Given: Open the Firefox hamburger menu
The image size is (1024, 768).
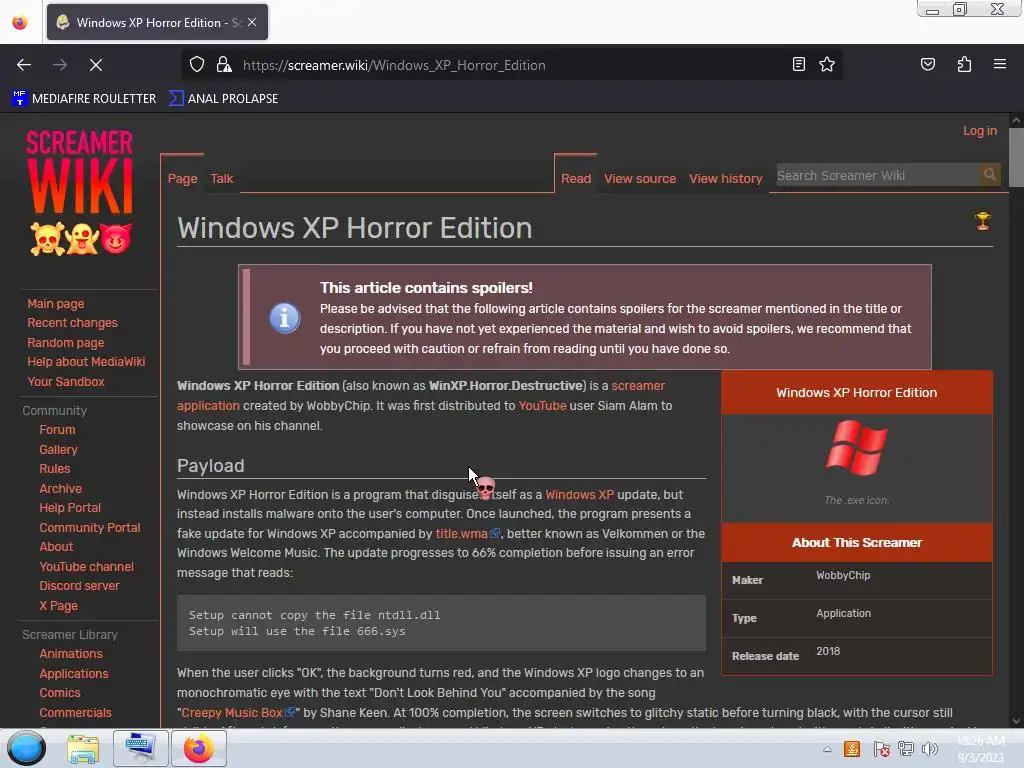Looking at the screenshot, I should pos(1000,64).
